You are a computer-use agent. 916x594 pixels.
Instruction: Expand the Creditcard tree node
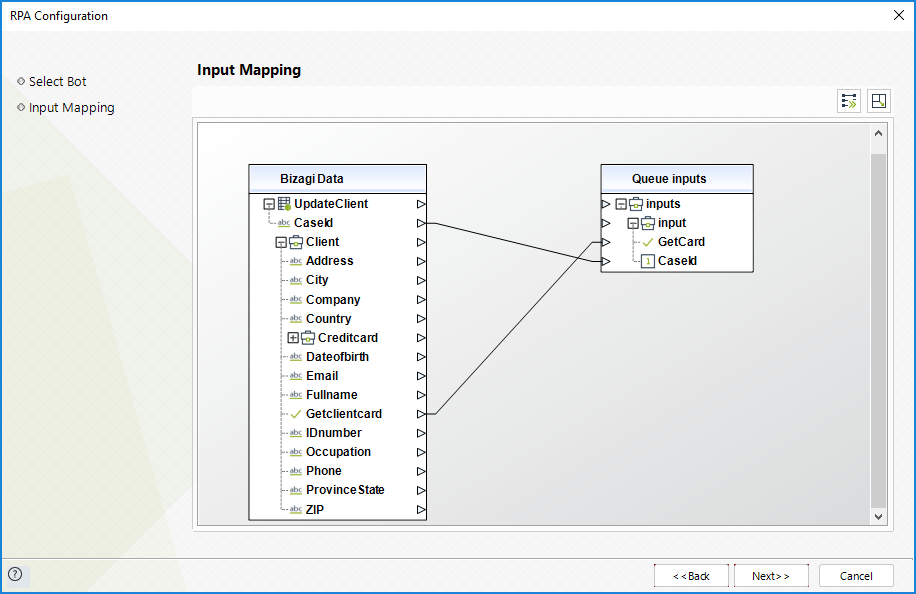[x=293, y=338]
